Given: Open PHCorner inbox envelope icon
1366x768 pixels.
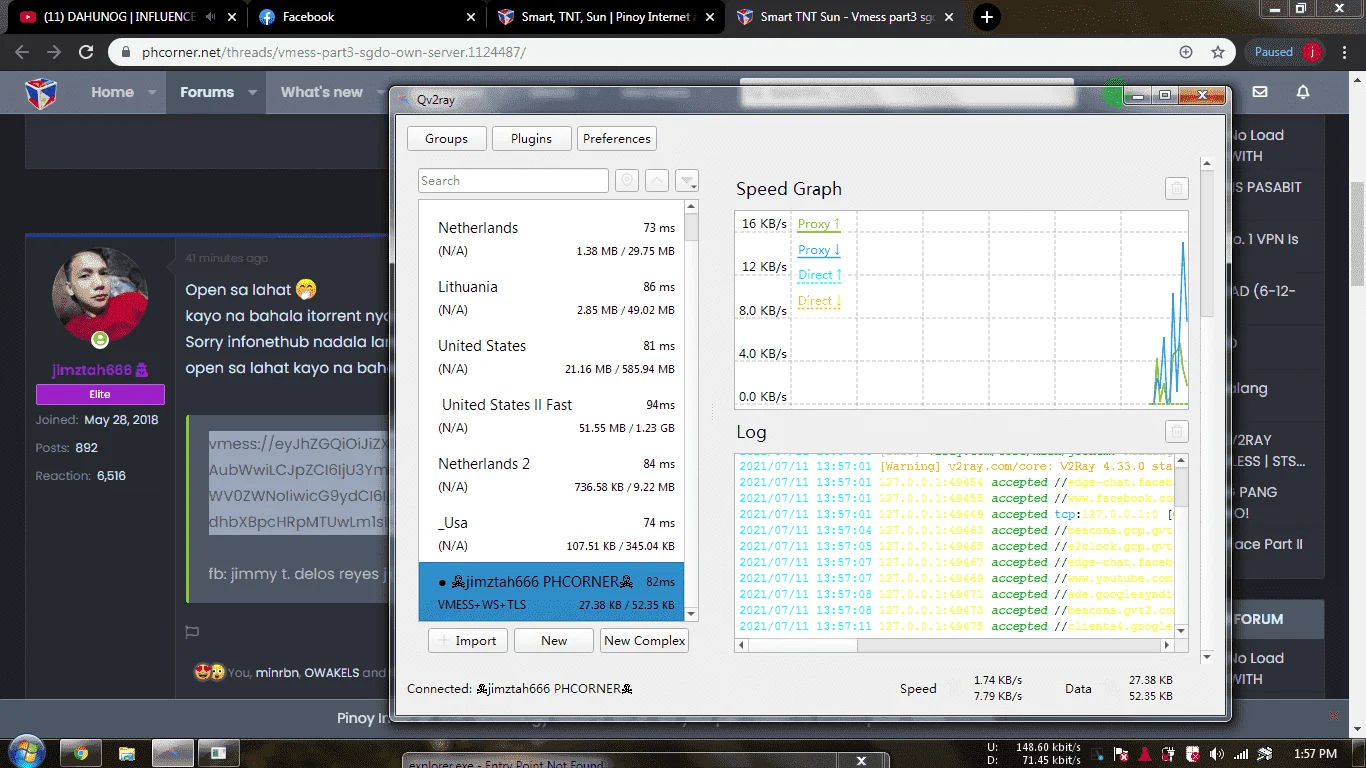Looking at the screenshot, I should pyautogui.click(x=1260, y=92).
